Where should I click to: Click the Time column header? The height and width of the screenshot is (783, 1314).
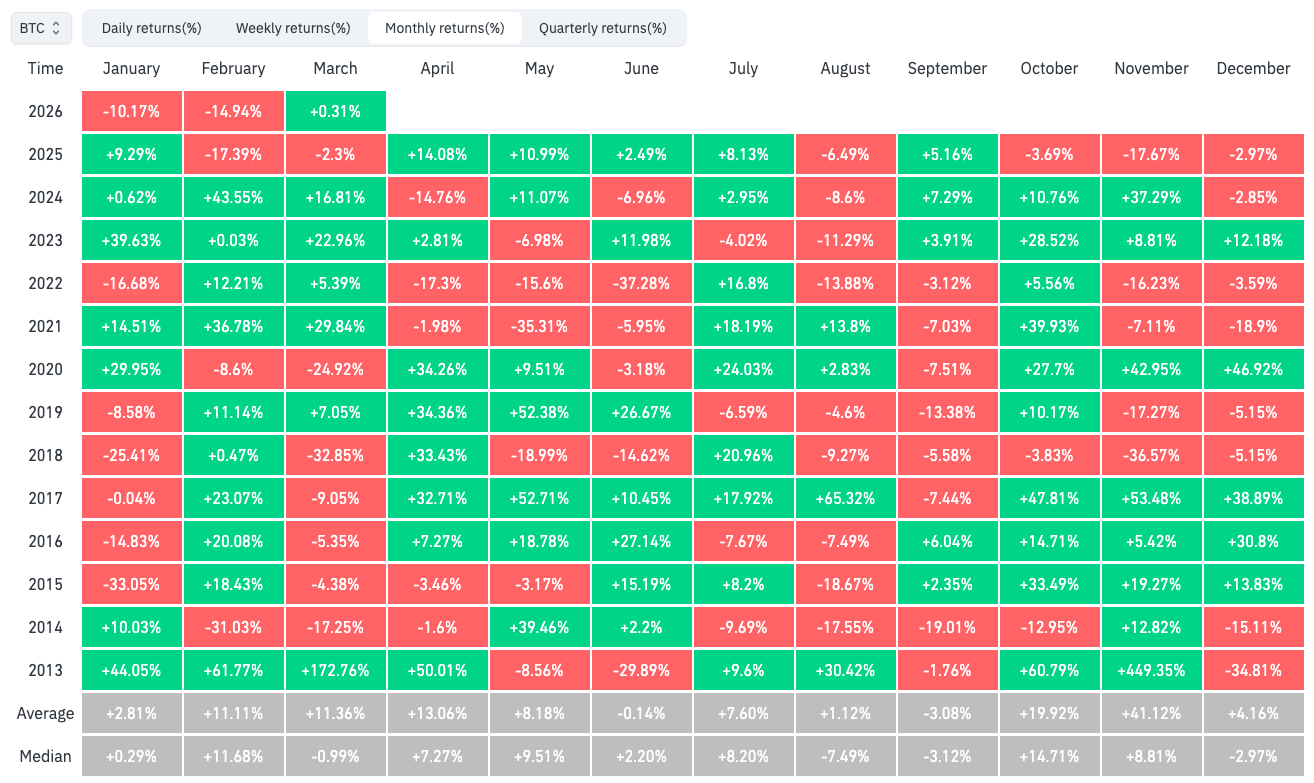point(45,68)
